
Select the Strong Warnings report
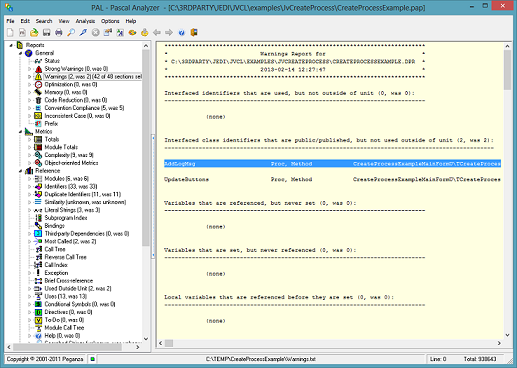tap(76, 69)
